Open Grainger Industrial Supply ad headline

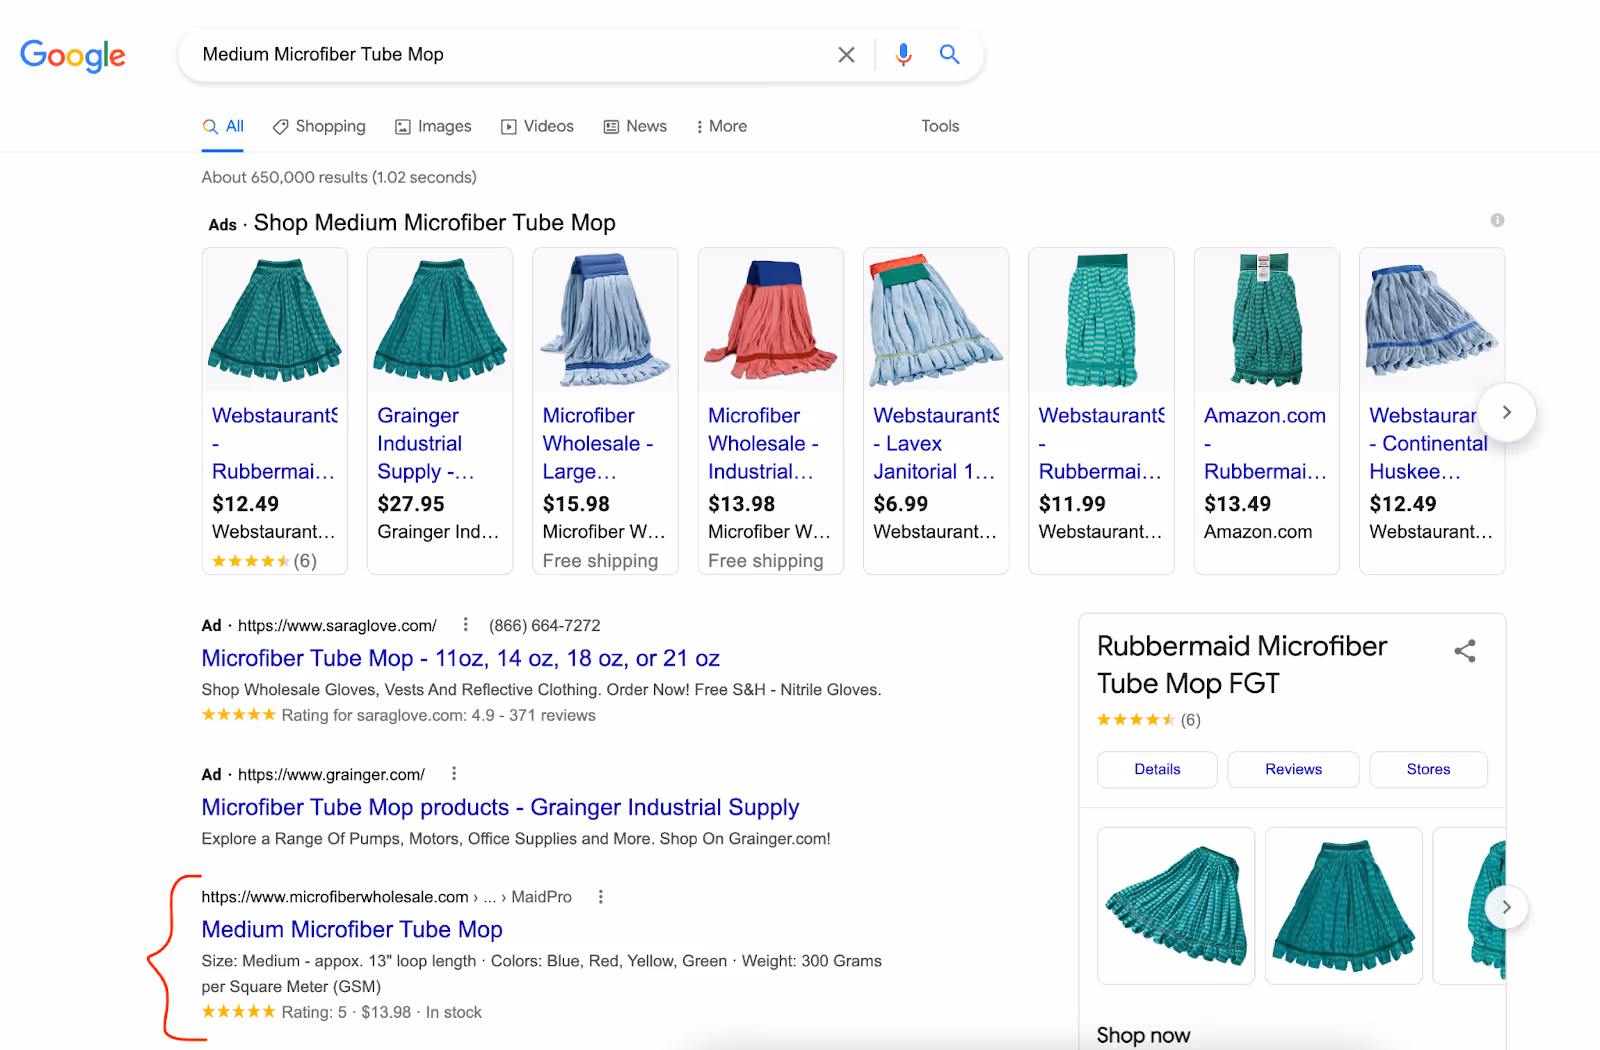(500, 807)
